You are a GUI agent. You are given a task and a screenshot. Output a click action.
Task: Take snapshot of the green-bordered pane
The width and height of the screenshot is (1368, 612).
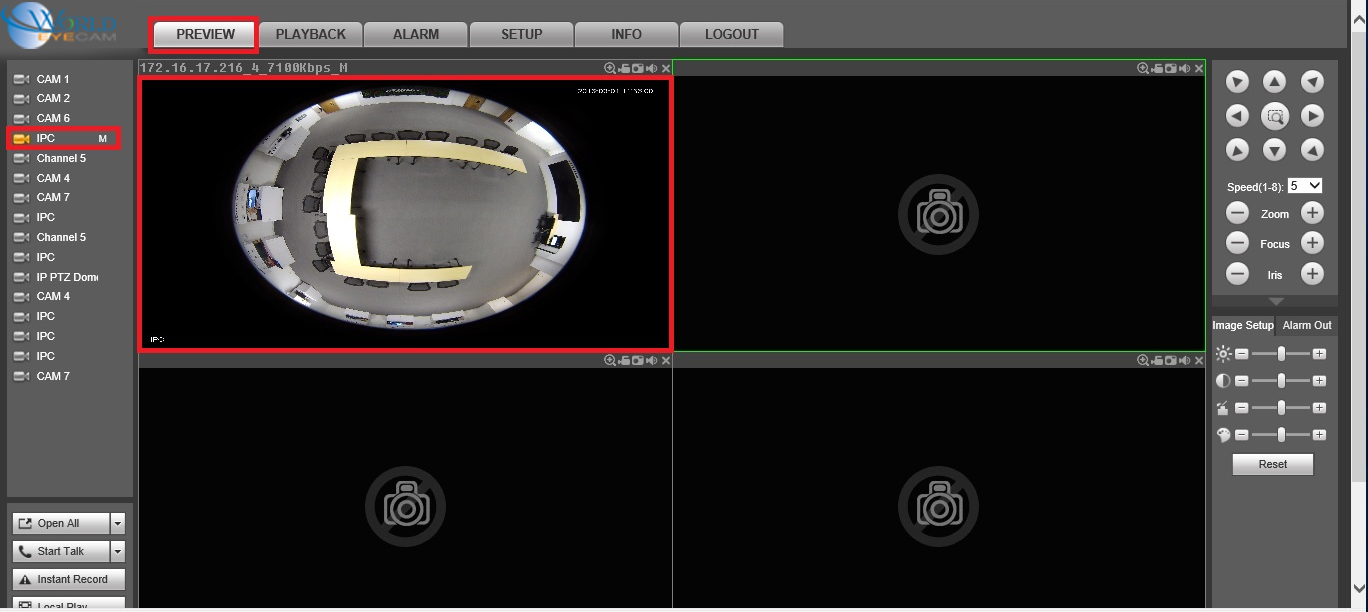click(x=1171, y=68)
